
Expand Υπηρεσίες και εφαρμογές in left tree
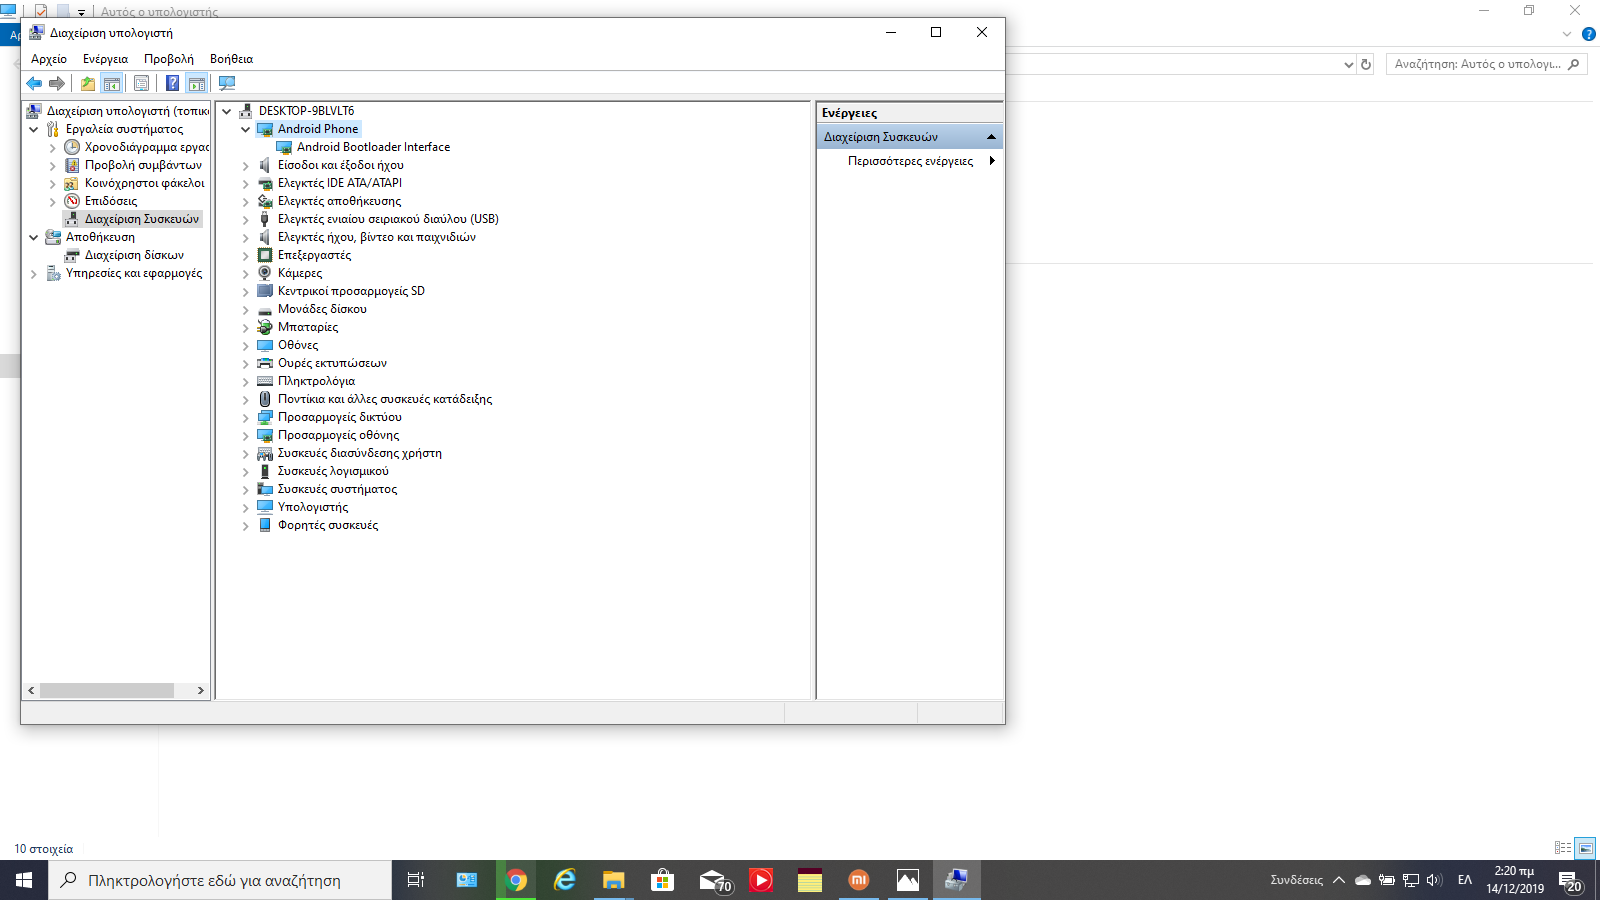pyautogui.click(x=33, y=273)
